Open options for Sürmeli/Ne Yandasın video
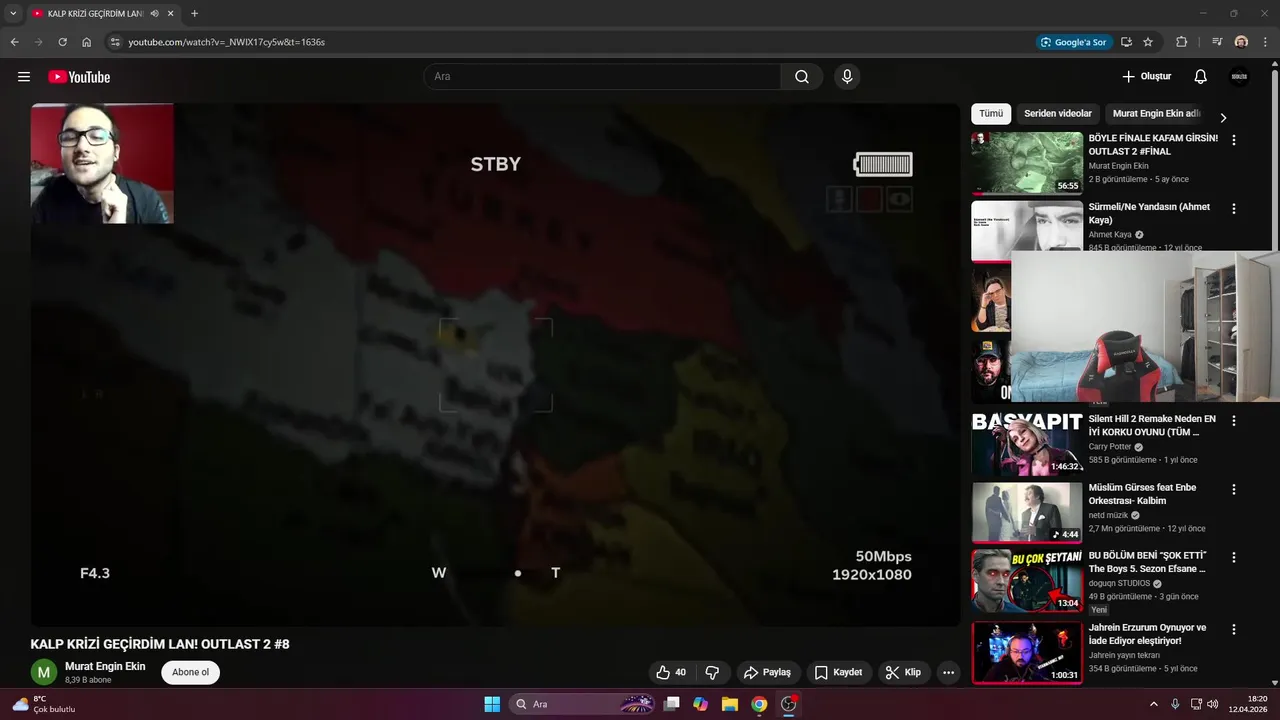This screenshot has height=720, width=1280. 1234,209
